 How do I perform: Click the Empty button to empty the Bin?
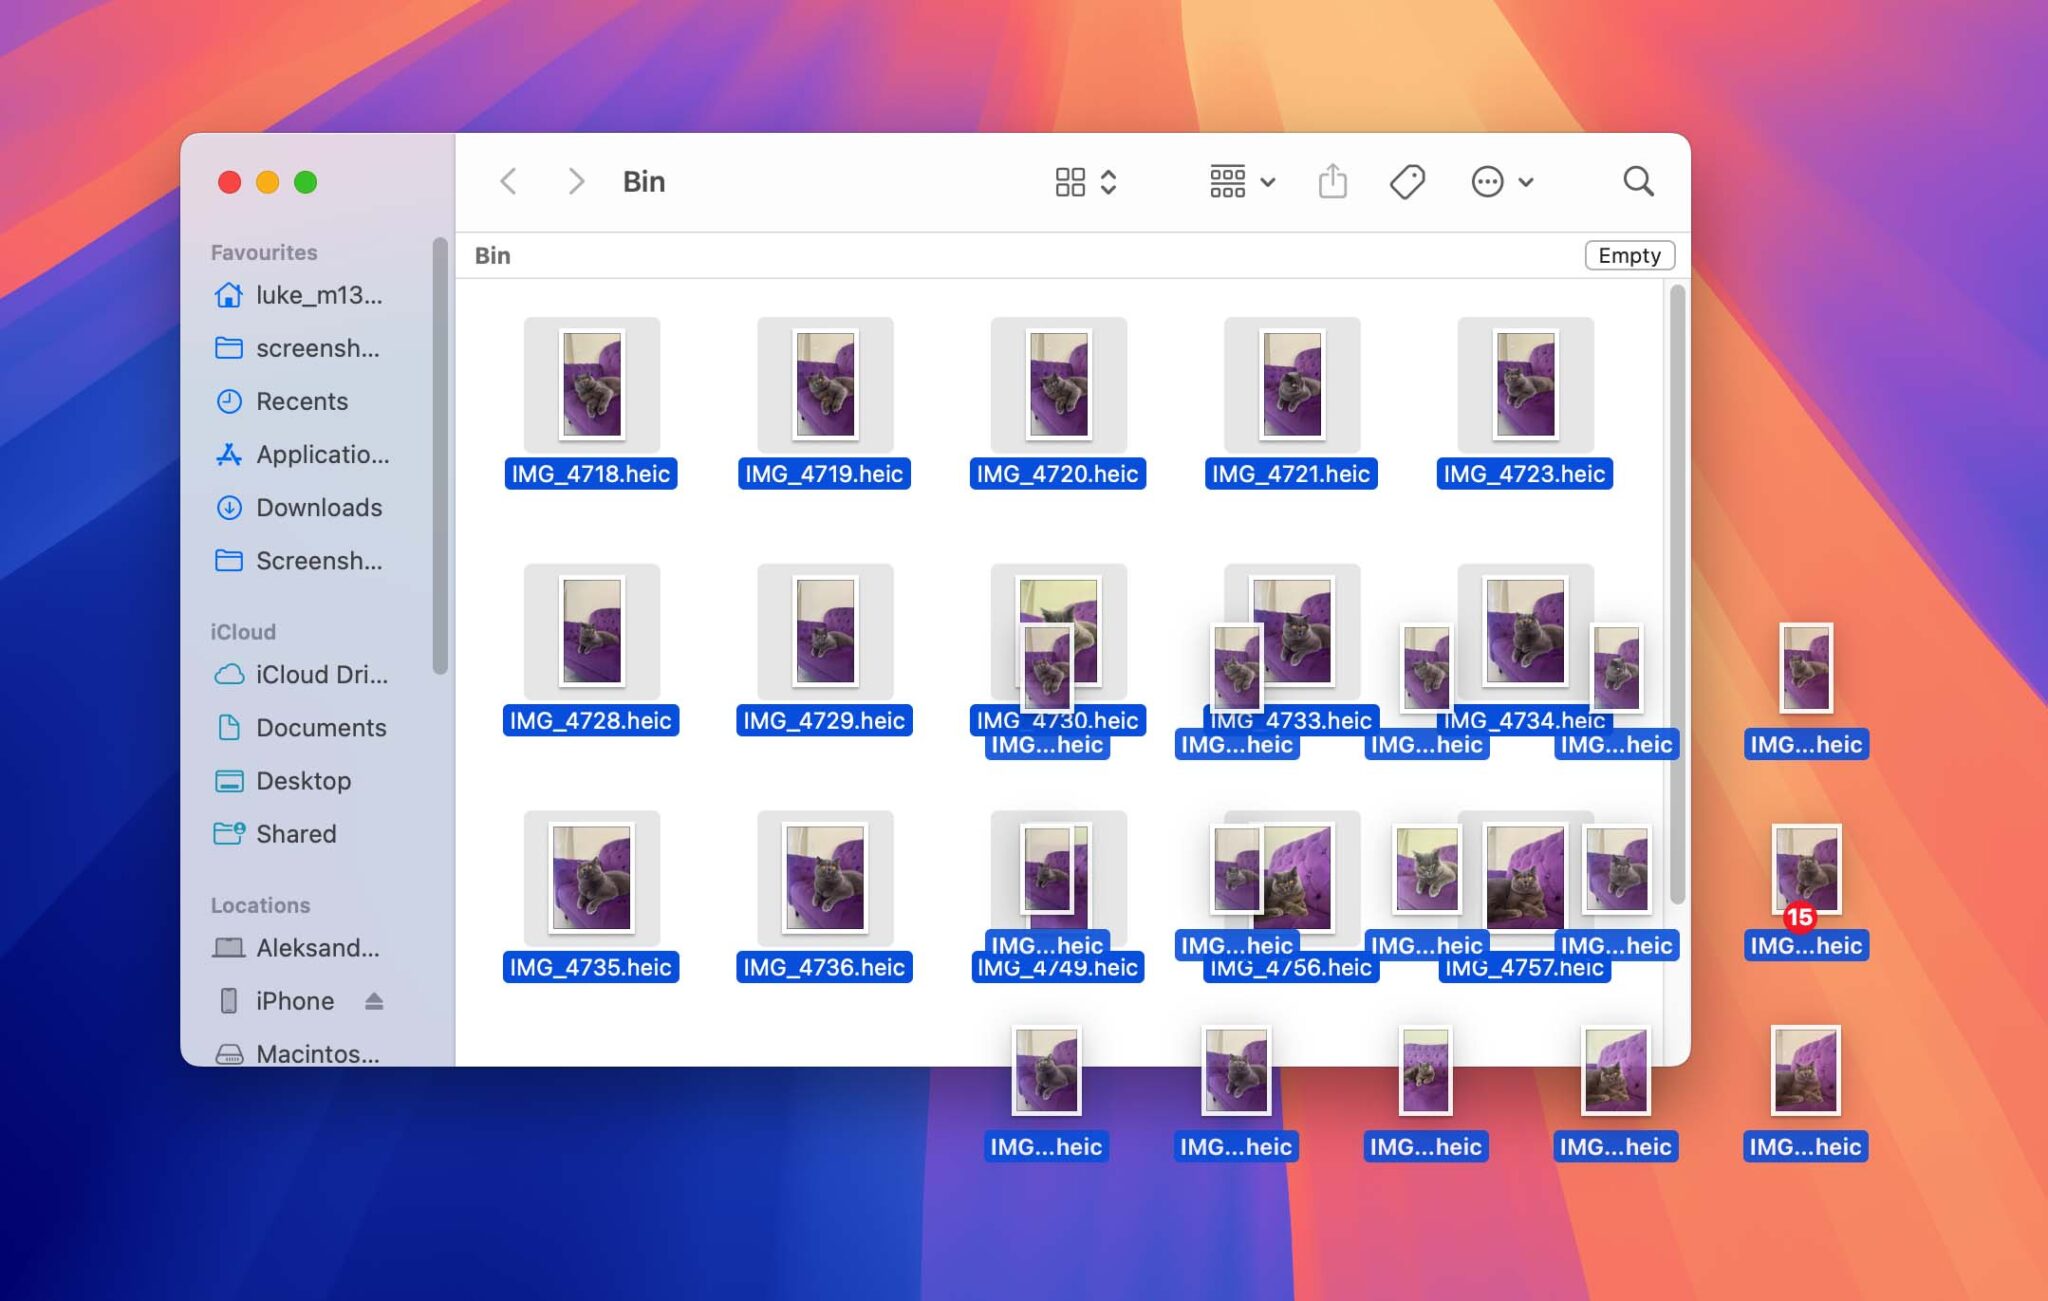[x=1629, y=255]
